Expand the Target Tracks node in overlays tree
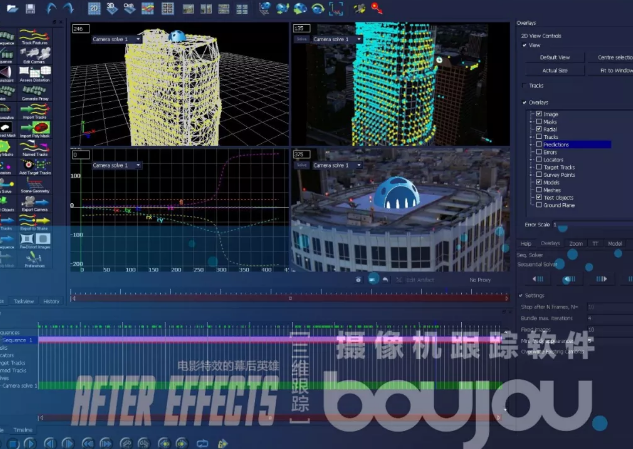633x449 pixels. [x=532, y=167]
